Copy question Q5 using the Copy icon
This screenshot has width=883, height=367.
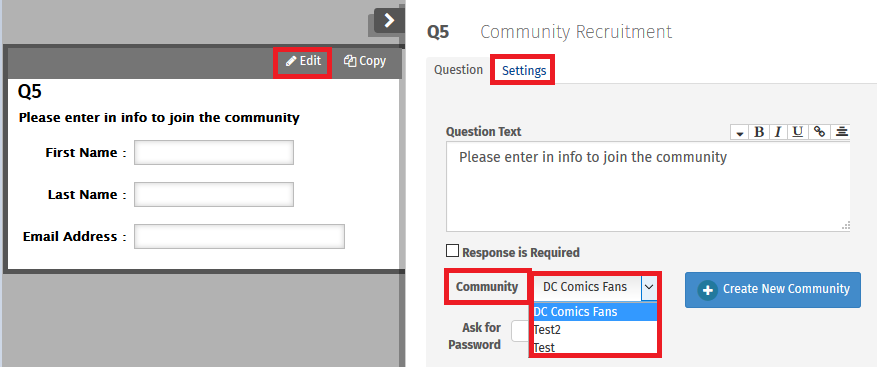[x=365, y=61]
